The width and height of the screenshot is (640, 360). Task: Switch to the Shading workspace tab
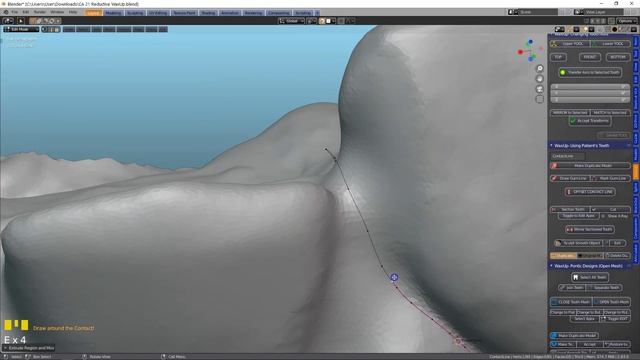click(x=208, y=13)
